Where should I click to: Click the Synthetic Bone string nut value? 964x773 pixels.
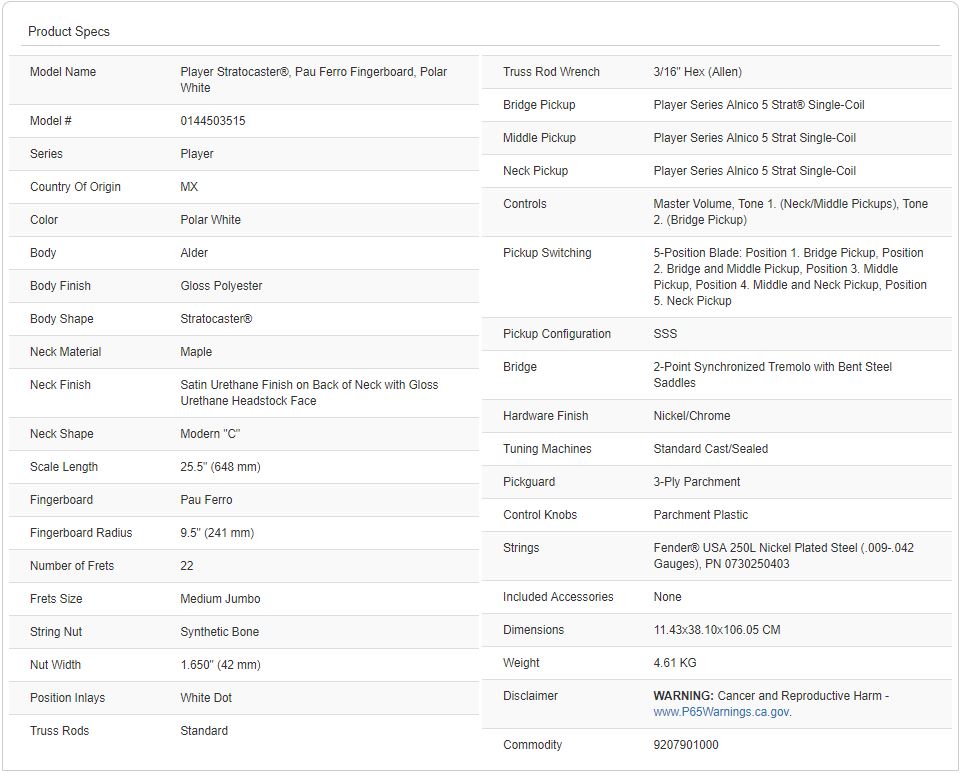(219, 632)
